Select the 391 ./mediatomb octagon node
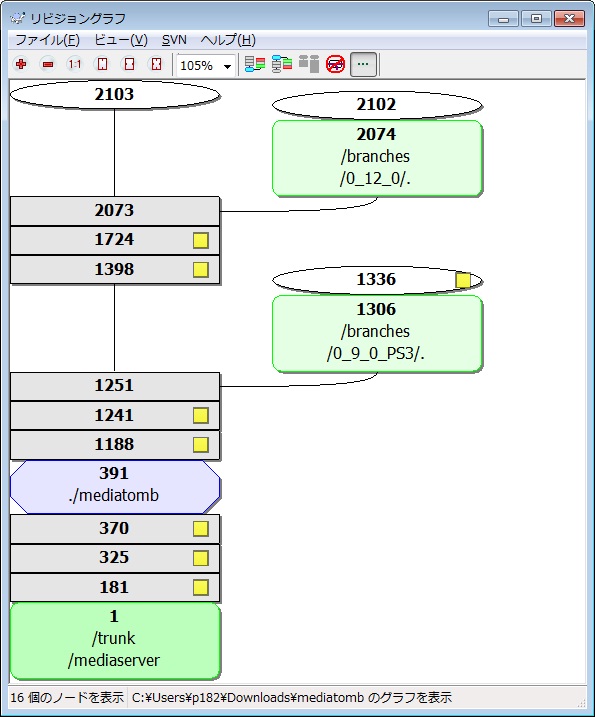The image size is (595, 717). (115, 487)
